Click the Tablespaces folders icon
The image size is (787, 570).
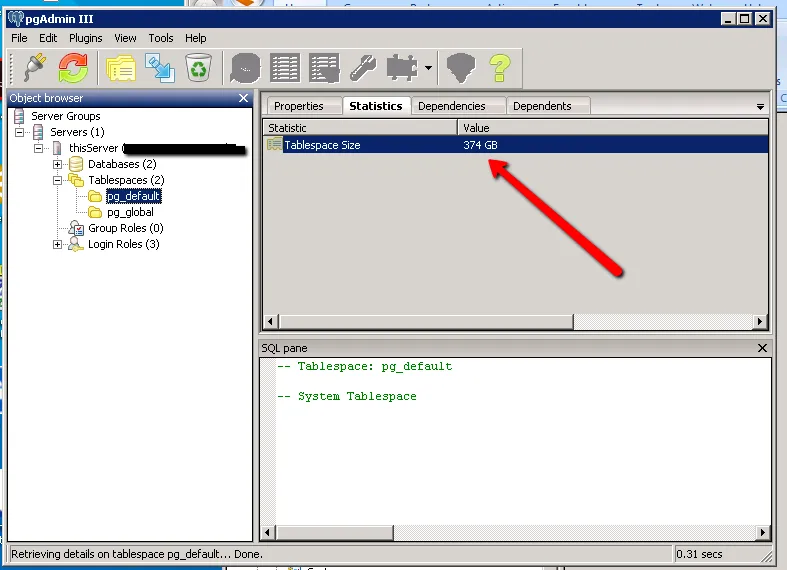[76, 180]
